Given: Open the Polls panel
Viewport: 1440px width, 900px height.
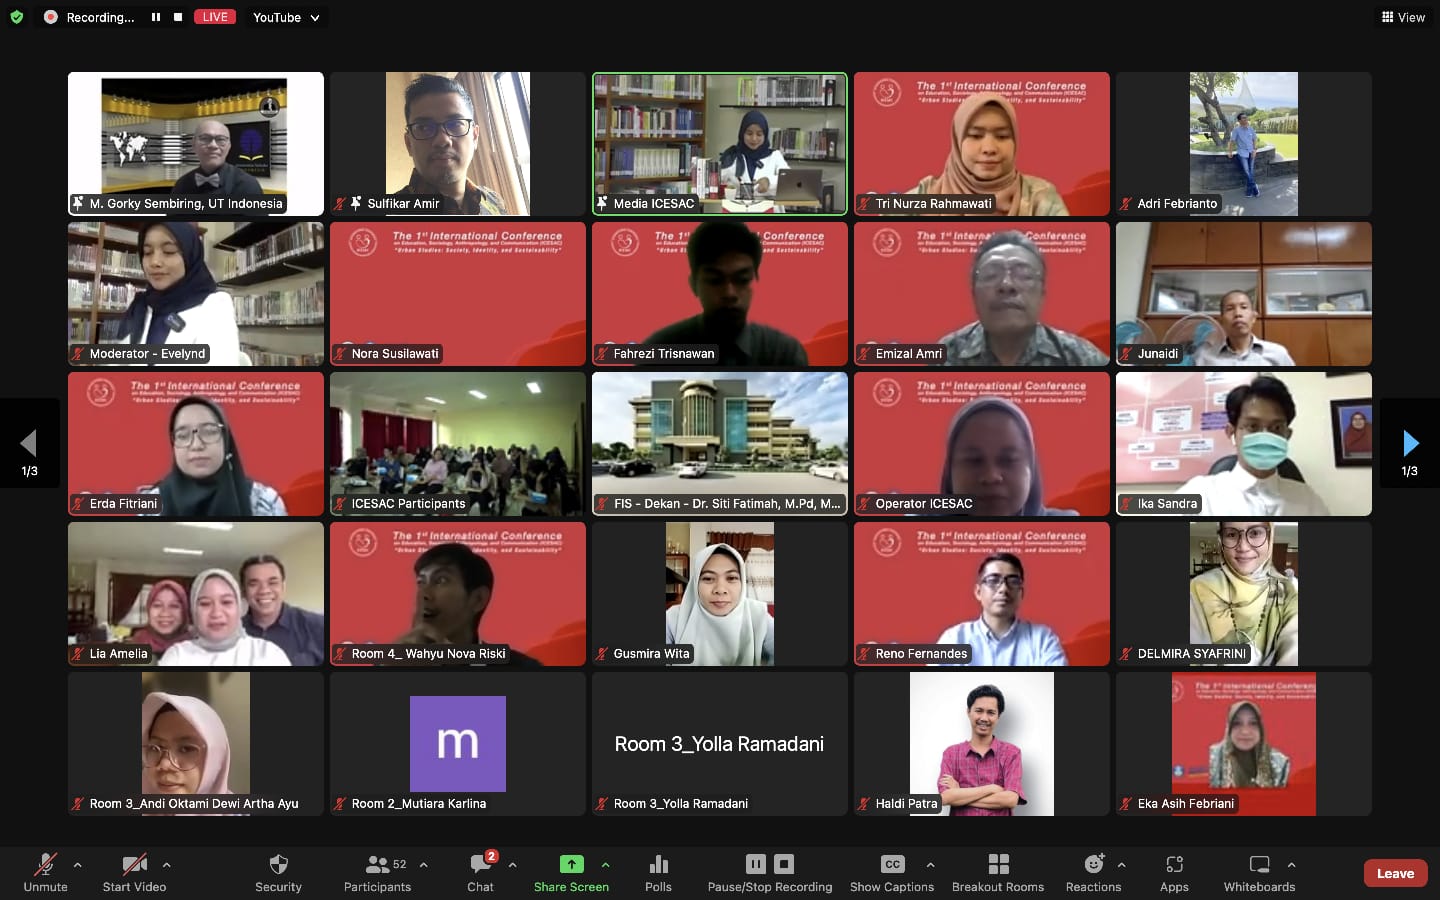Looking at the screenshot, I should tap(658, 872).
